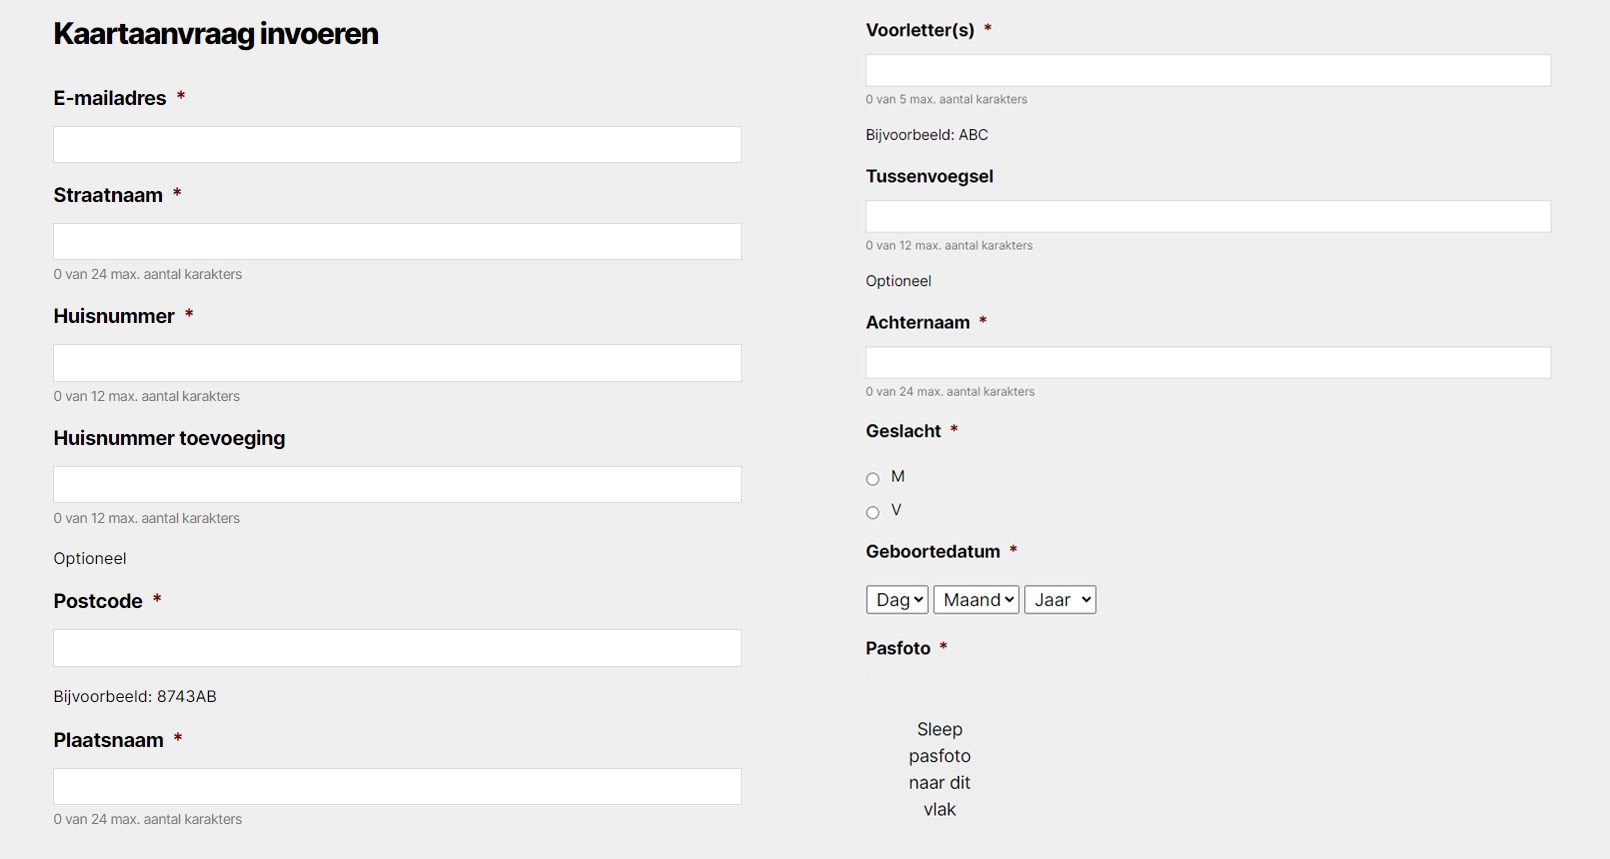This screenshot has height=859, width=1610.
Task: Open the Dag dropdown
Action: click(897, 600)
